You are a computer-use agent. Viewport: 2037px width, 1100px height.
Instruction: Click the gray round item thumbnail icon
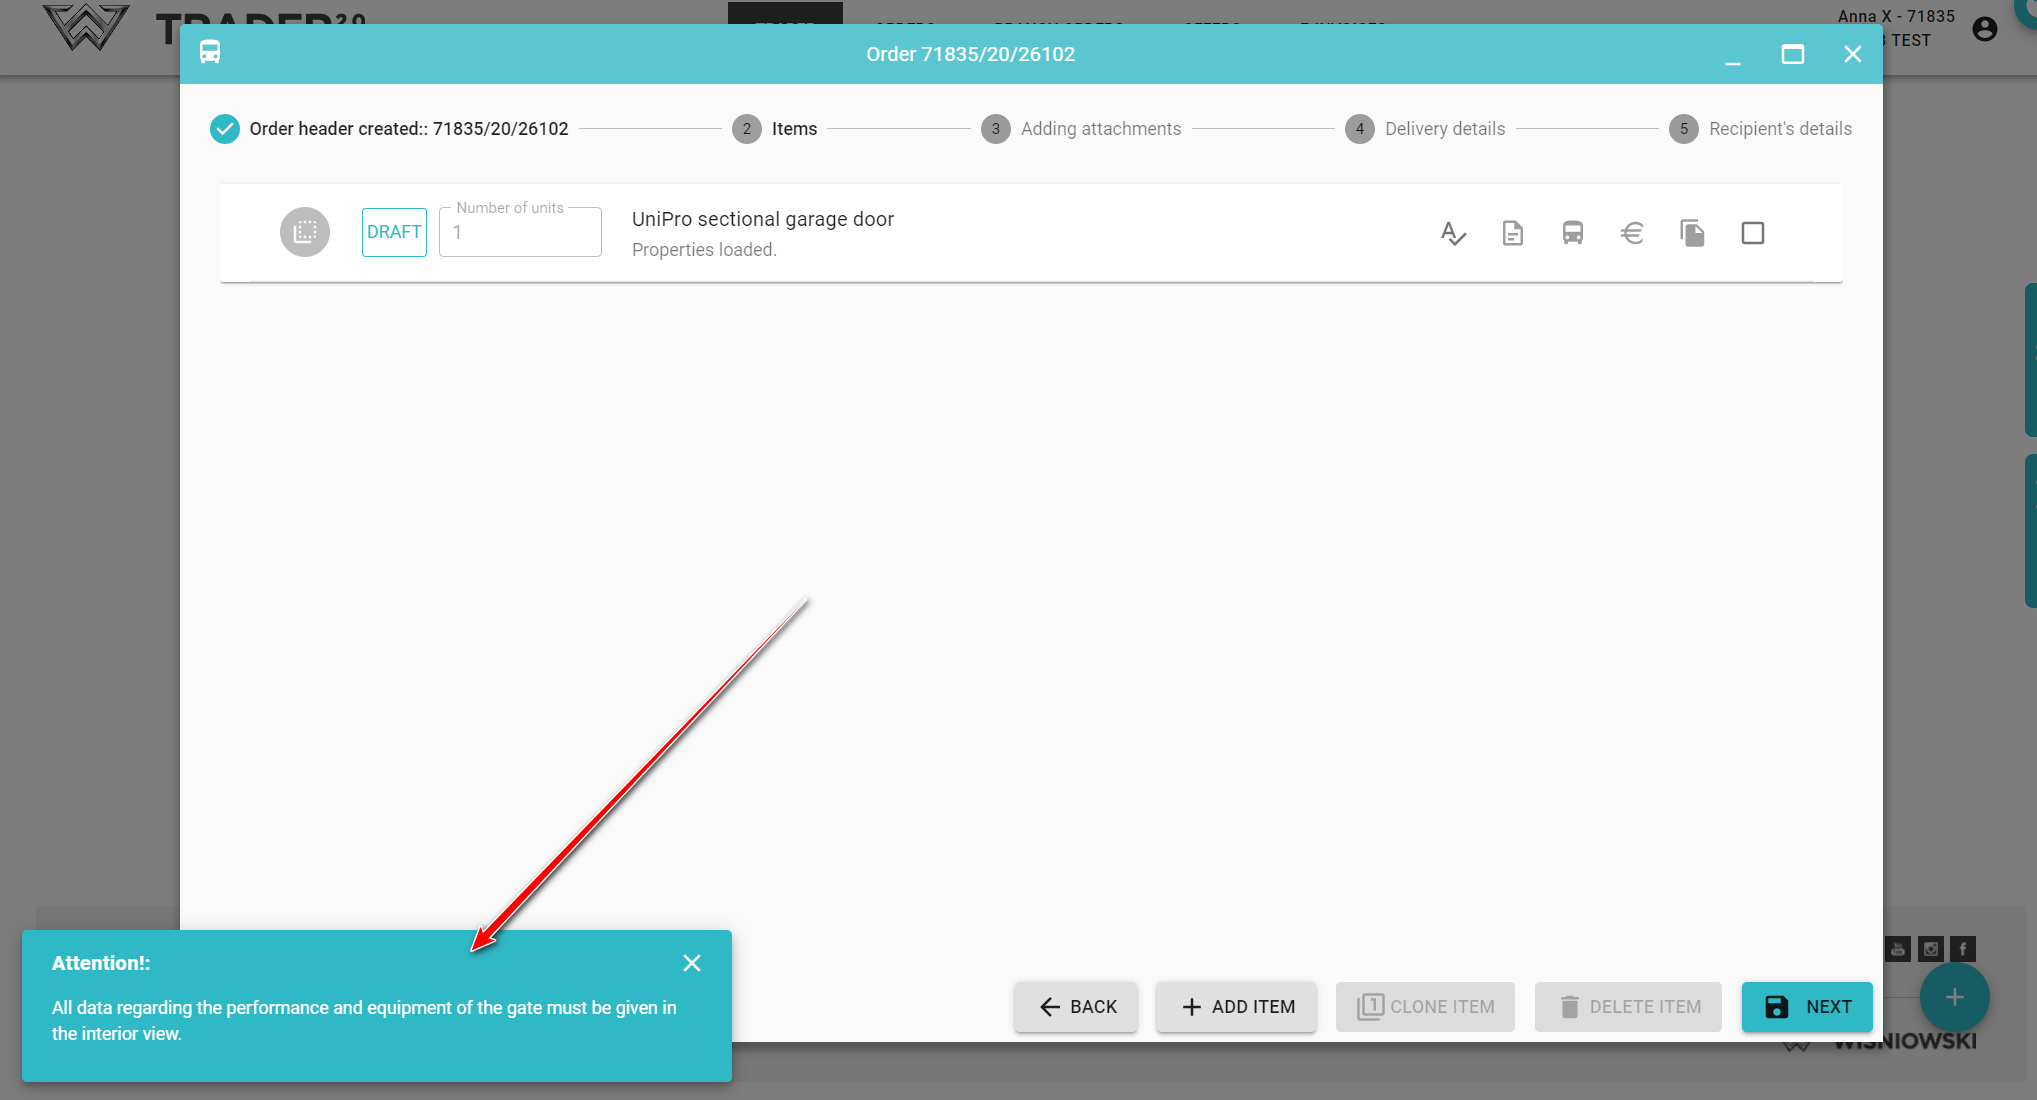pos(305,232)
